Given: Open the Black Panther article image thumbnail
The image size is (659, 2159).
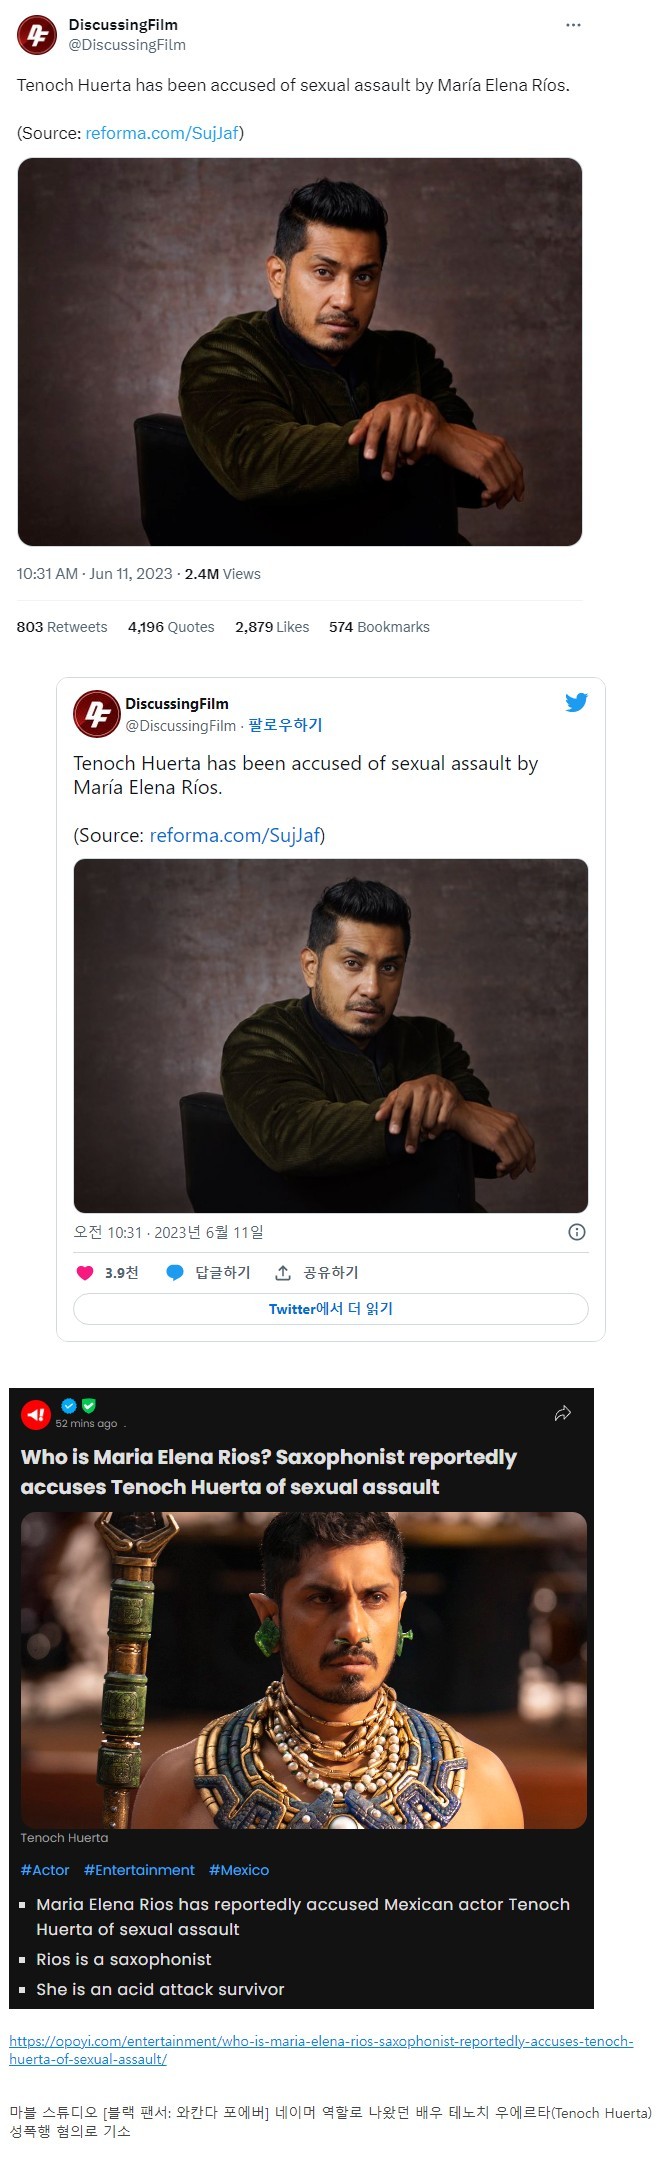Looking at the screenshot, I should click(304, 1669).
